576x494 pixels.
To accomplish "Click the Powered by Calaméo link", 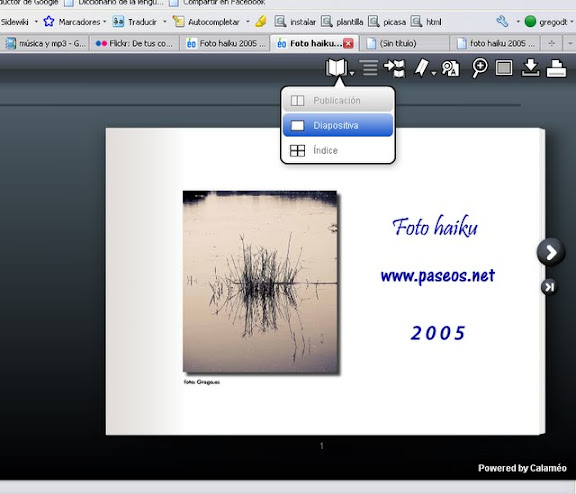I will point(522,468).
